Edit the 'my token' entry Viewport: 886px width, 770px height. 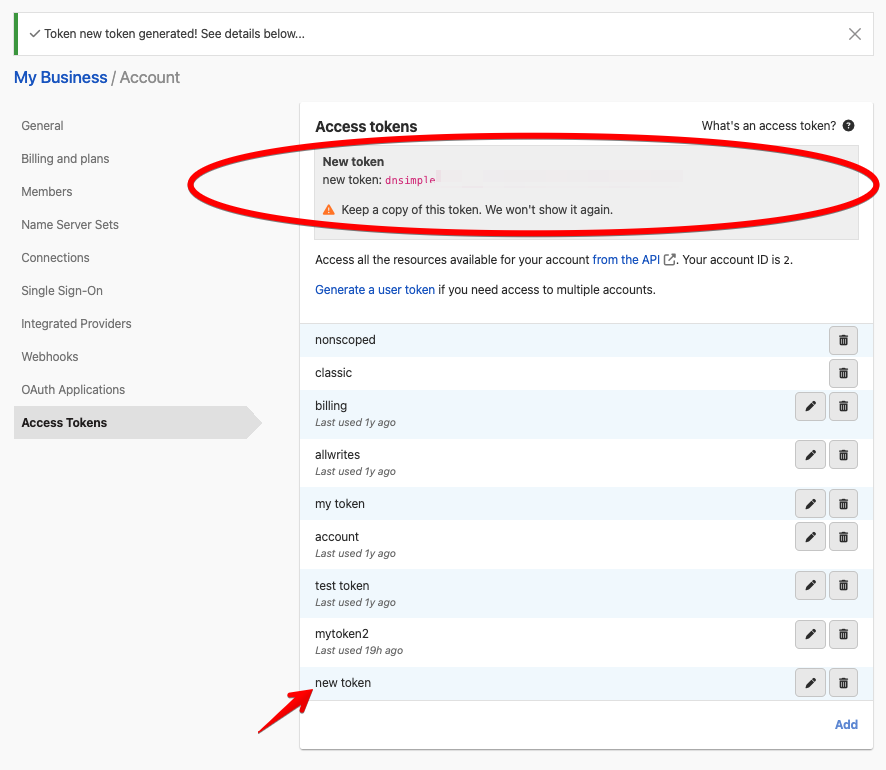pyautogui.click(x=810, y=504)
